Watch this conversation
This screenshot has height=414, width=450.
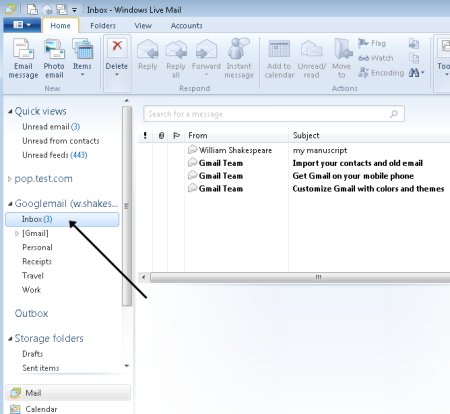(376, 58)
